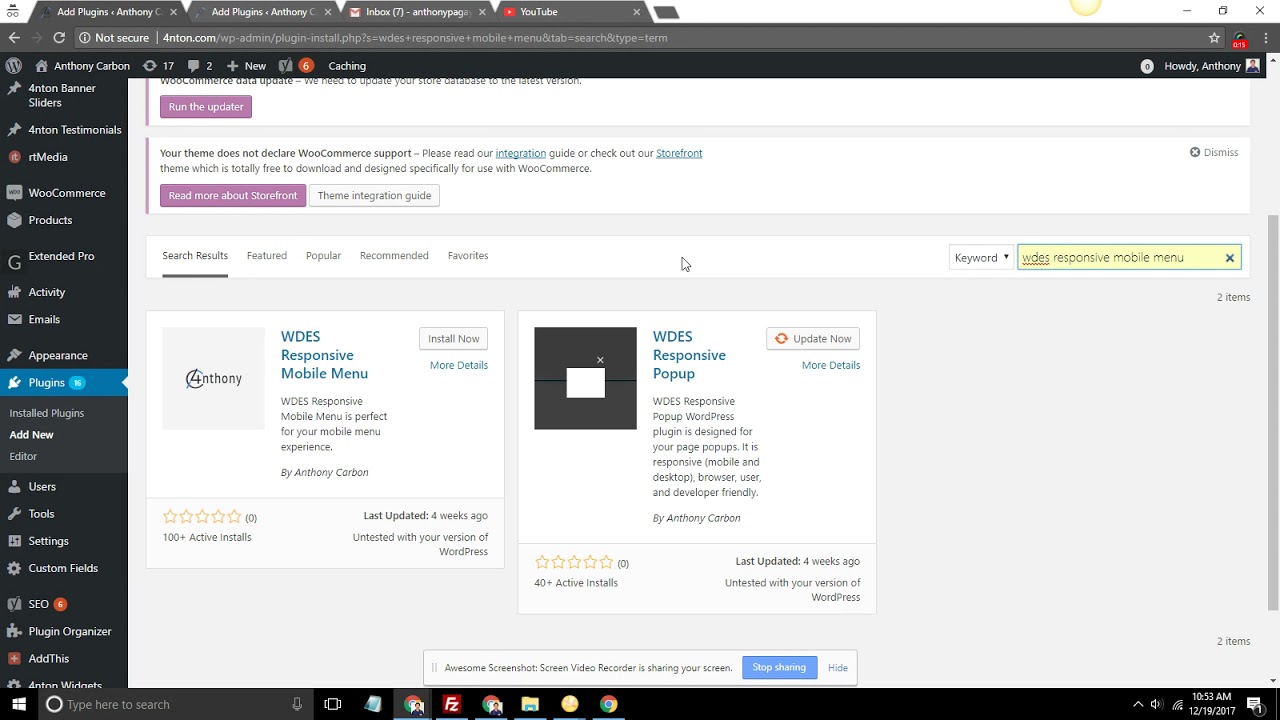Open AddThis in the sidebar
This screenshot has height=720, width=1280.
[64, 659]
